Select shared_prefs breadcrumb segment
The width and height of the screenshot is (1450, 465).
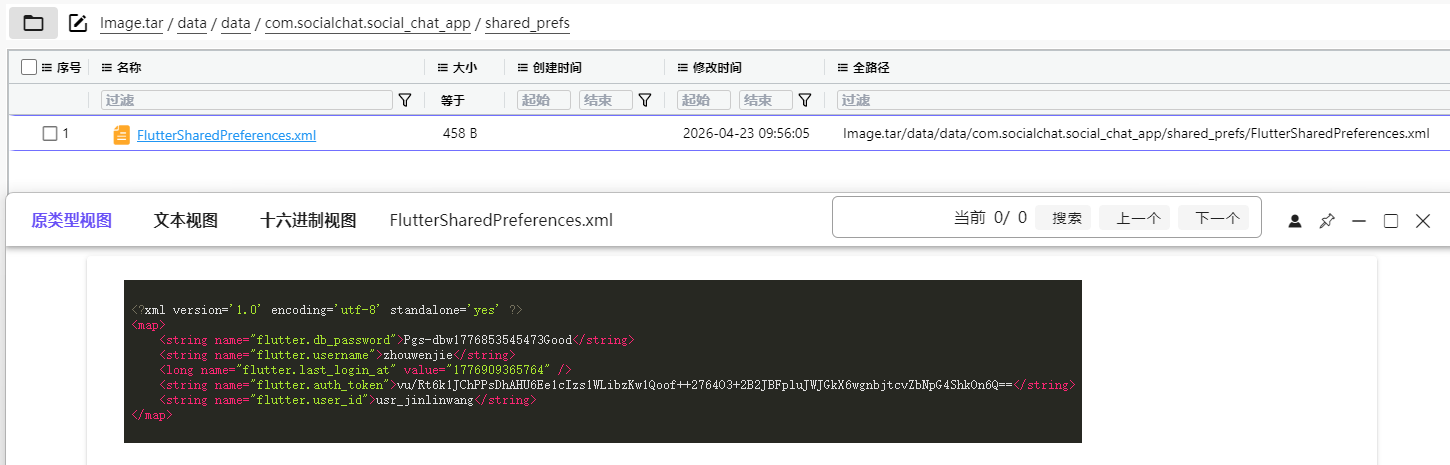528,23
